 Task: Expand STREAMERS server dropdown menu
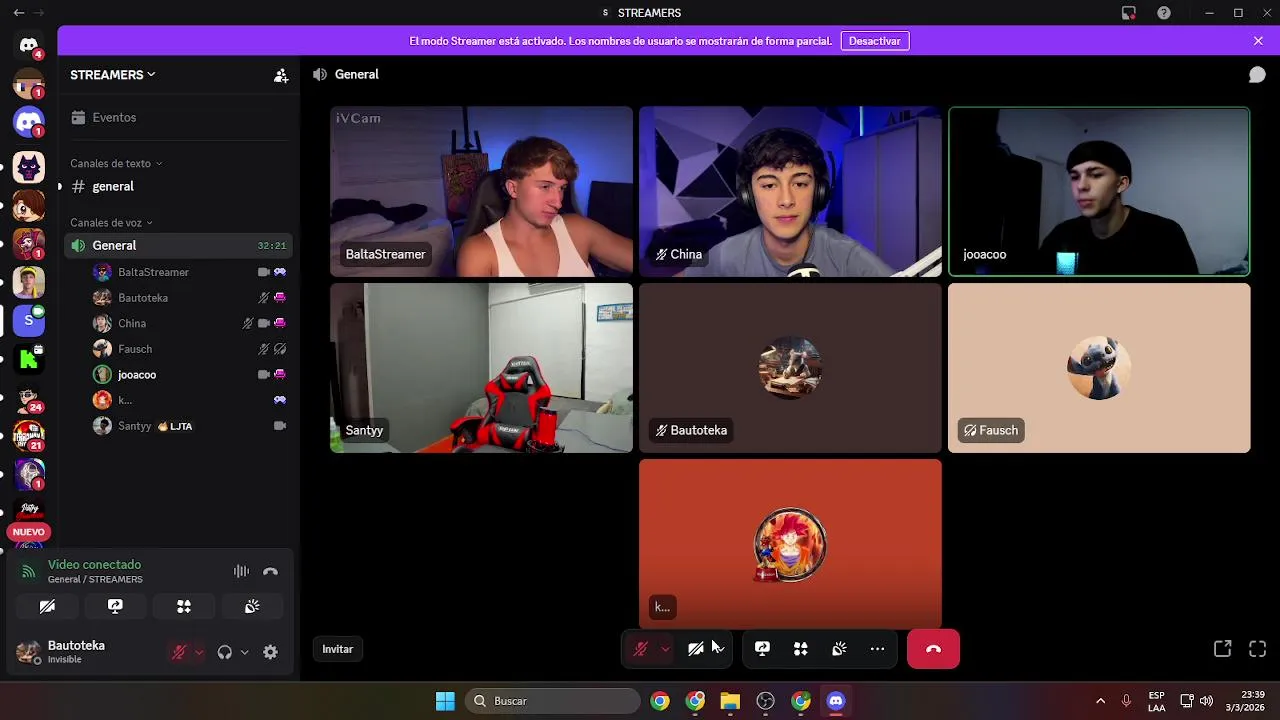(113, 75)
